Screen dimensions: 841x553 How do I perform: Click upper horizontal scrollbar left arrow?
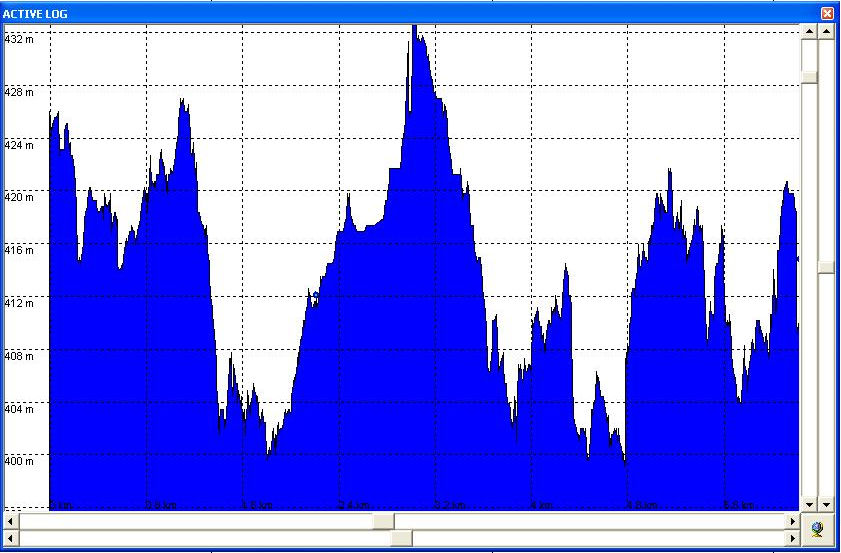tap(11, 521)
